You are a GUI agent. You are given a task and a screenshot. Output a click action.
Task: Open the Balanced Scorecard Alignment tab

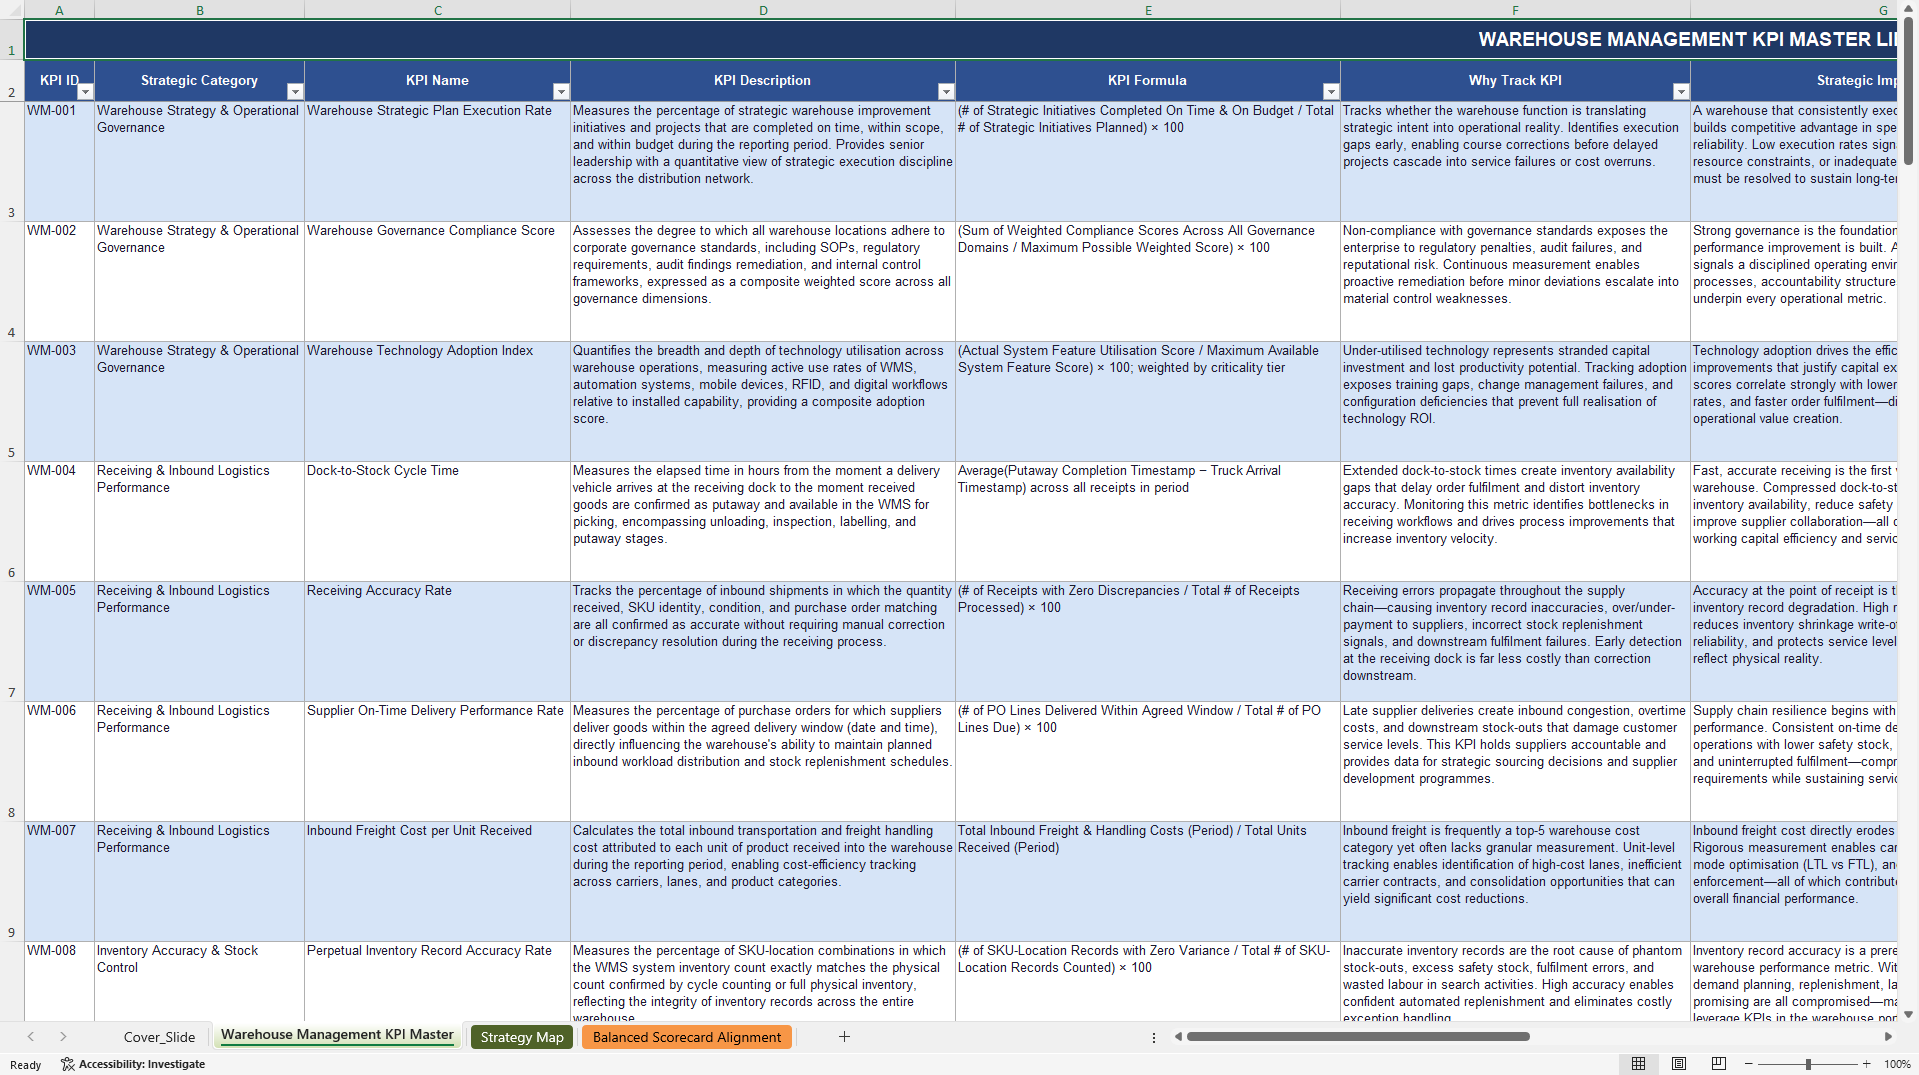tap(687, 1037)
